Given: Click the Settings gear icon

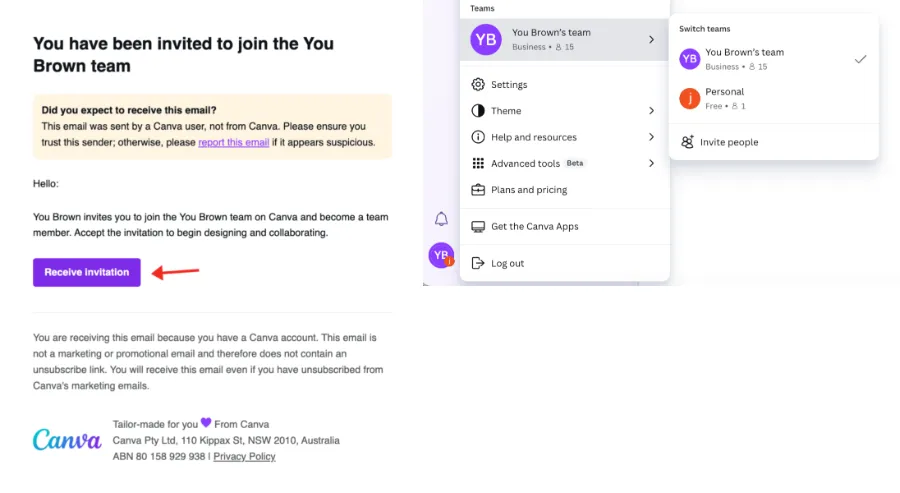Looking at the screenshot, I should pos(478,84).
